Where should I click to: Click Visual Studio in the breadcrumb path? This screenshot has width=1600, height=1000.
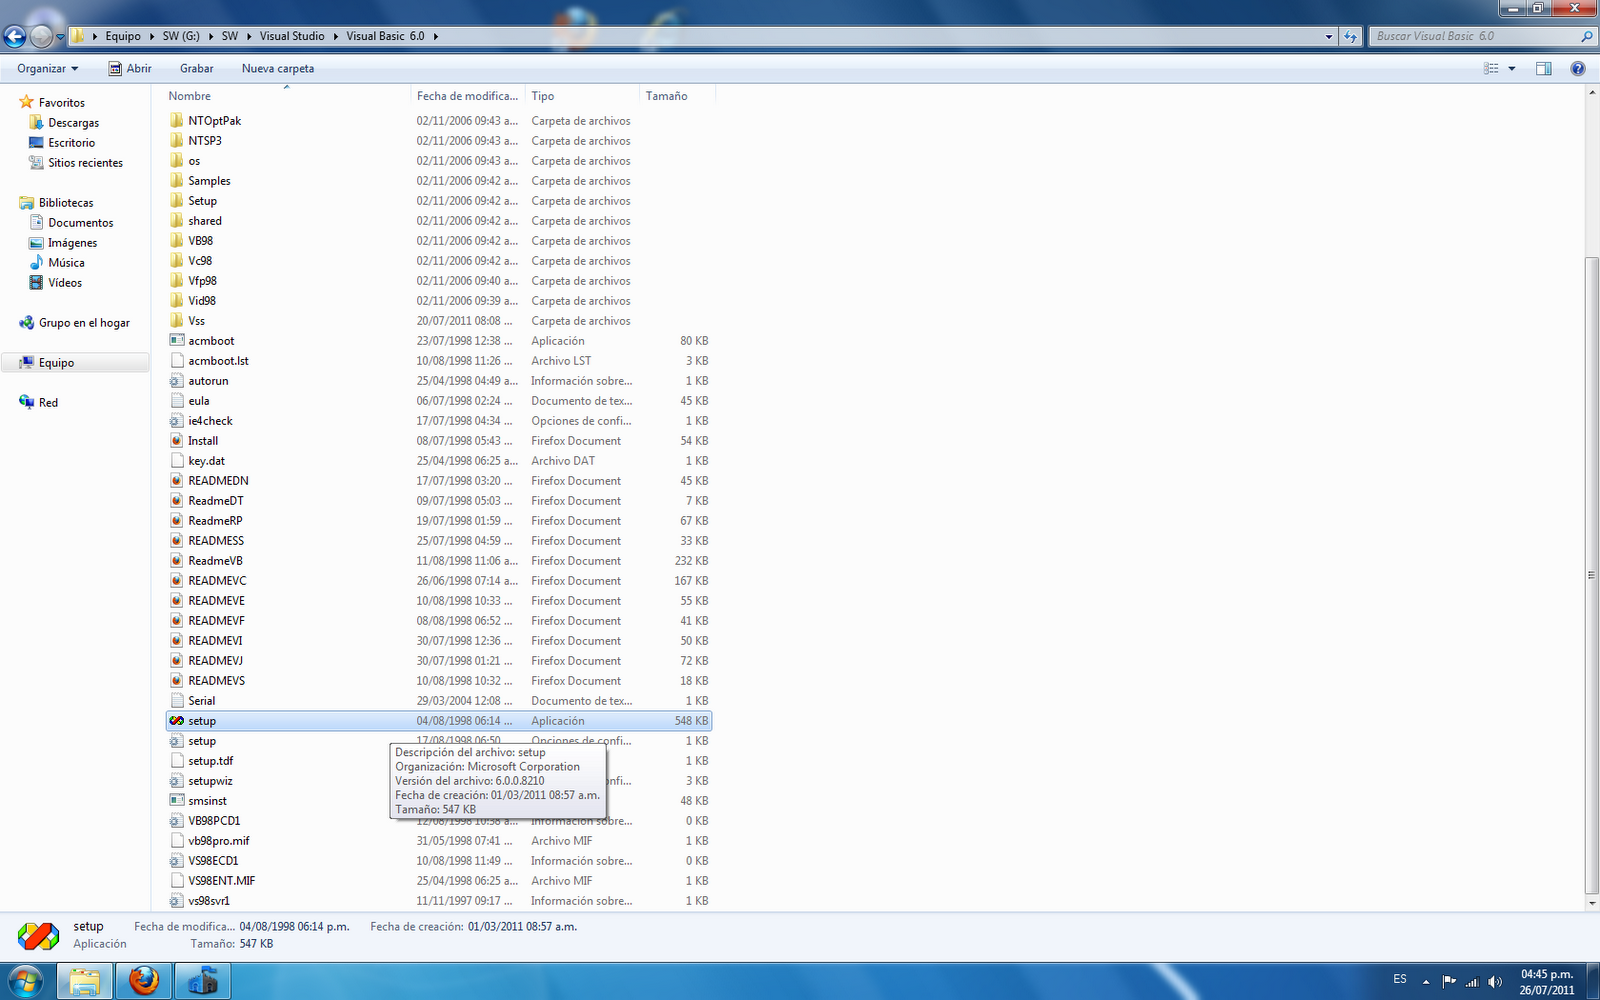pos(292,36)
